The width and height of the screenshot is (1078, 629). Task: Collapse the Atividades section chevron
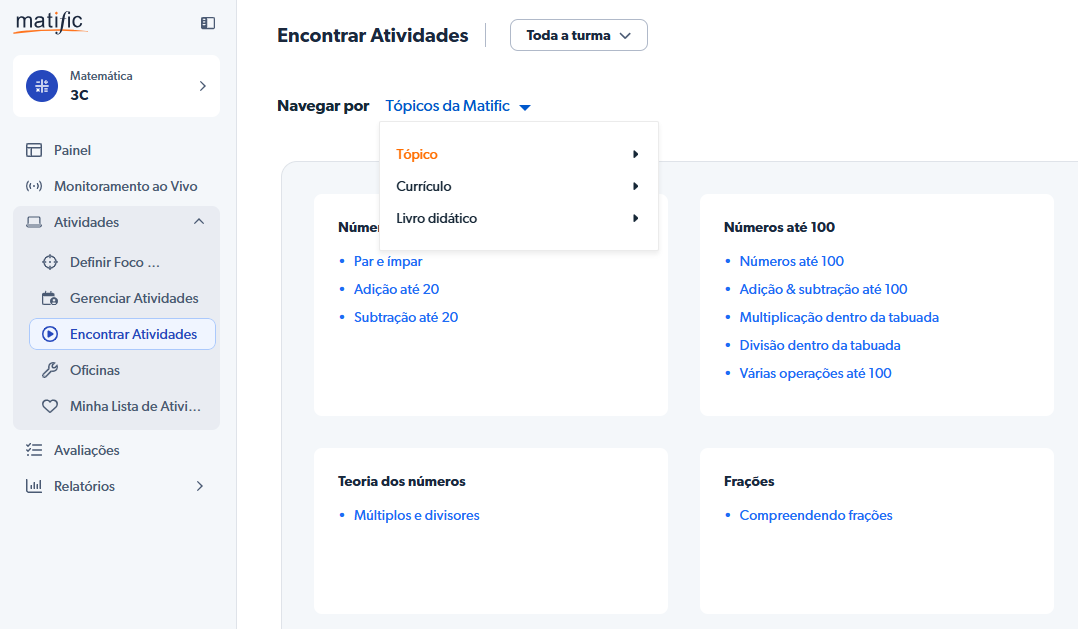pos(199,222)
